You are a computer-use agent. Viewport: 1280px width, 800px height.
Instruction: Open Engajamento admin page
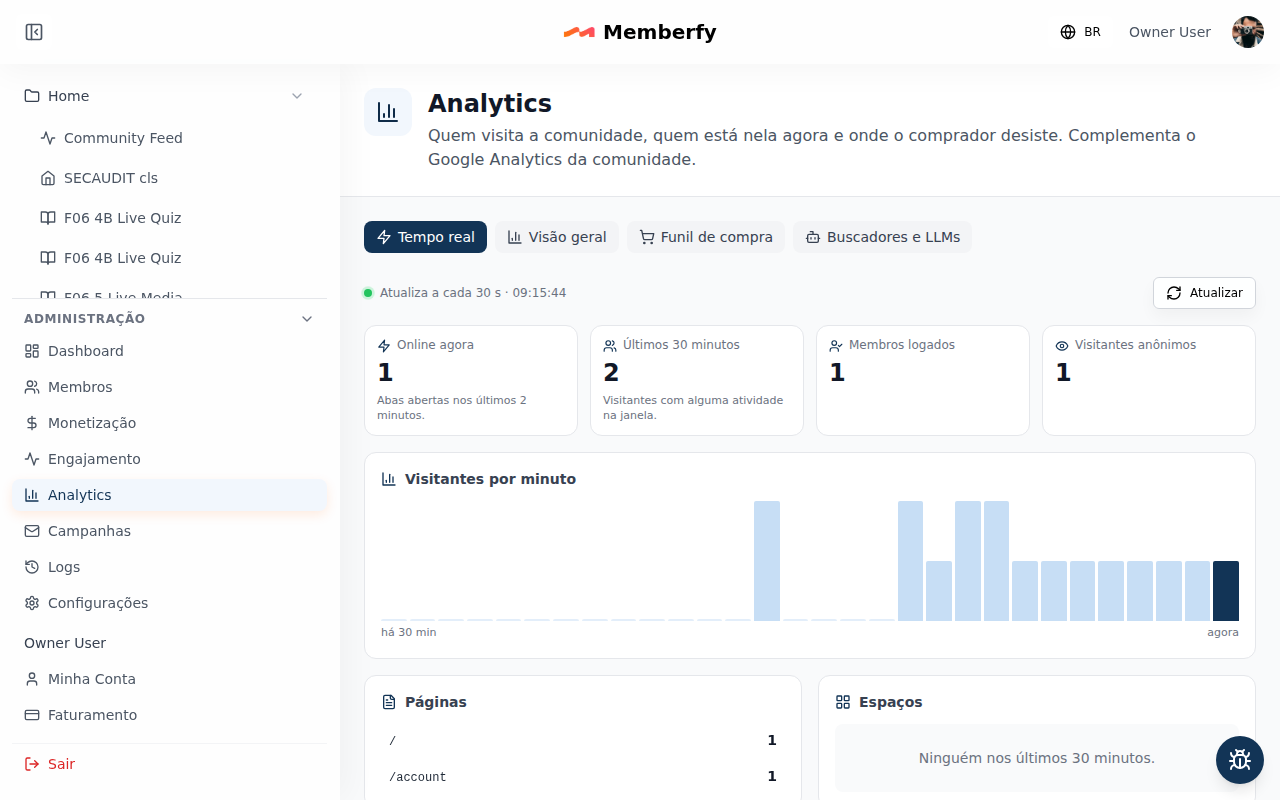(x=170, y=459)
